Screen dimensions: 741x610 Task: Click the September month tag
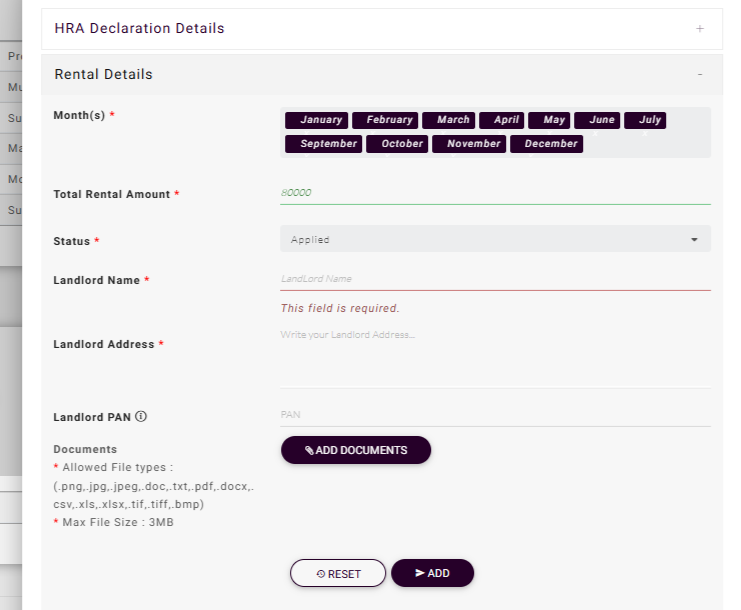coord(323,144)
